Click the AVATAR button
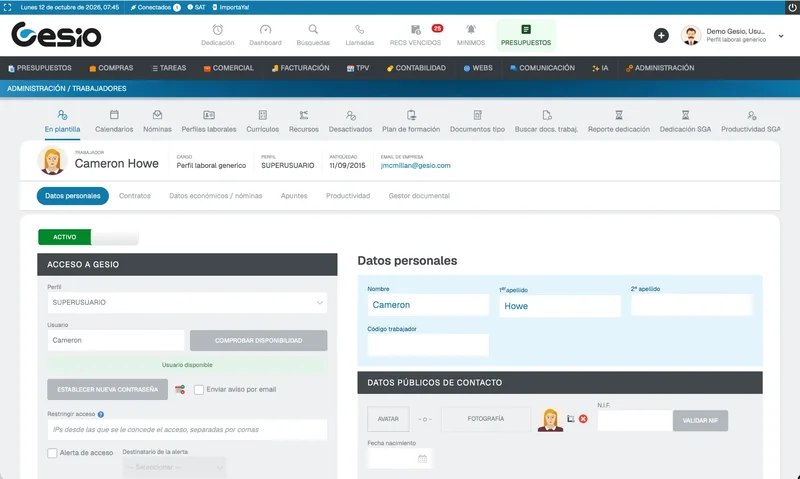This screenshot has width=800, height=479. [388, 419]
